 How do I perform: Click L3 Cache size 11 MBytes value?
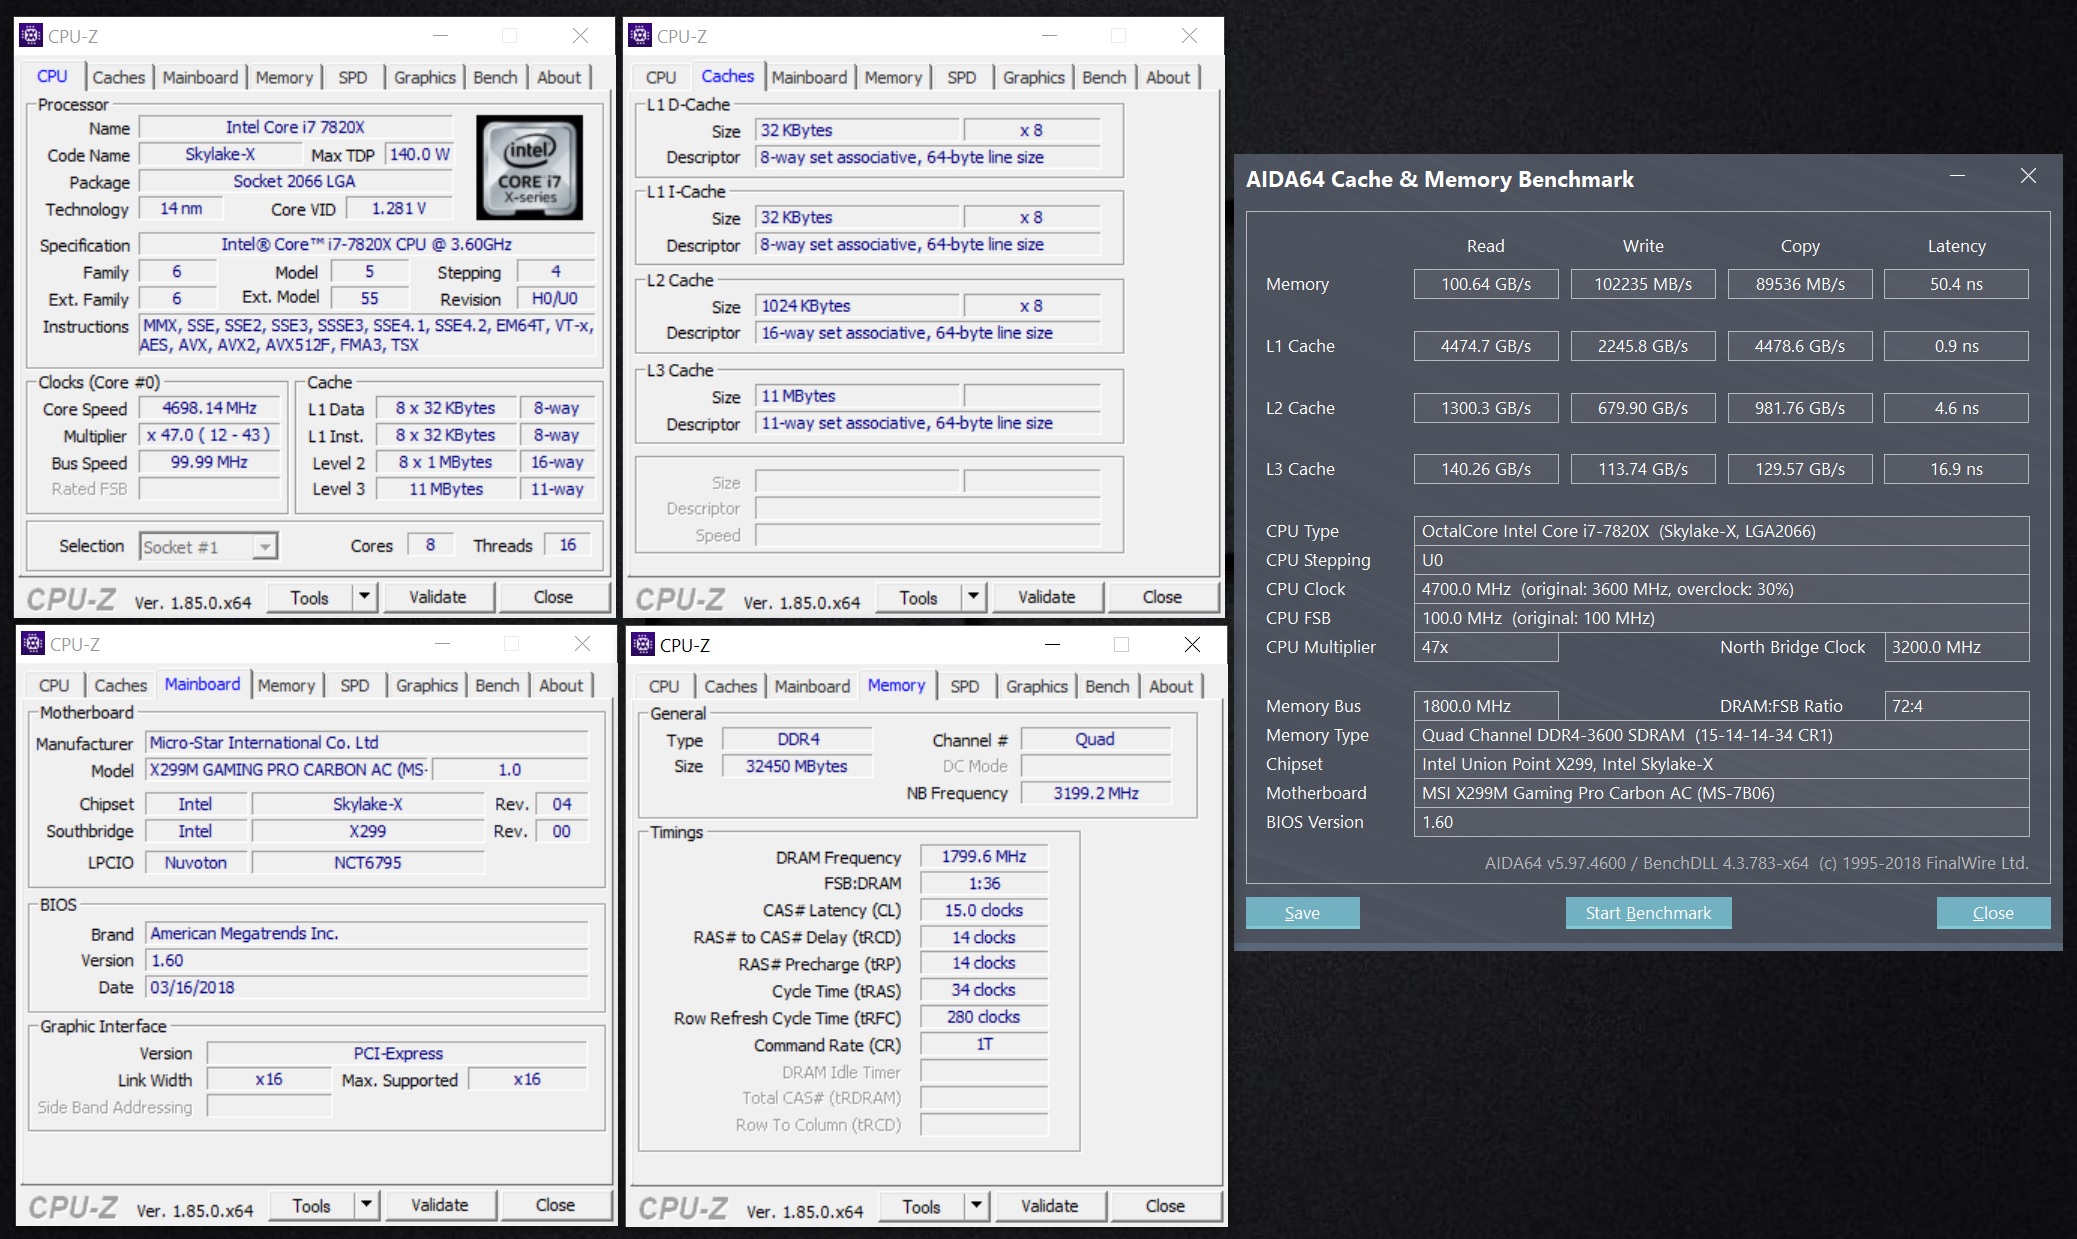(857, 396)
